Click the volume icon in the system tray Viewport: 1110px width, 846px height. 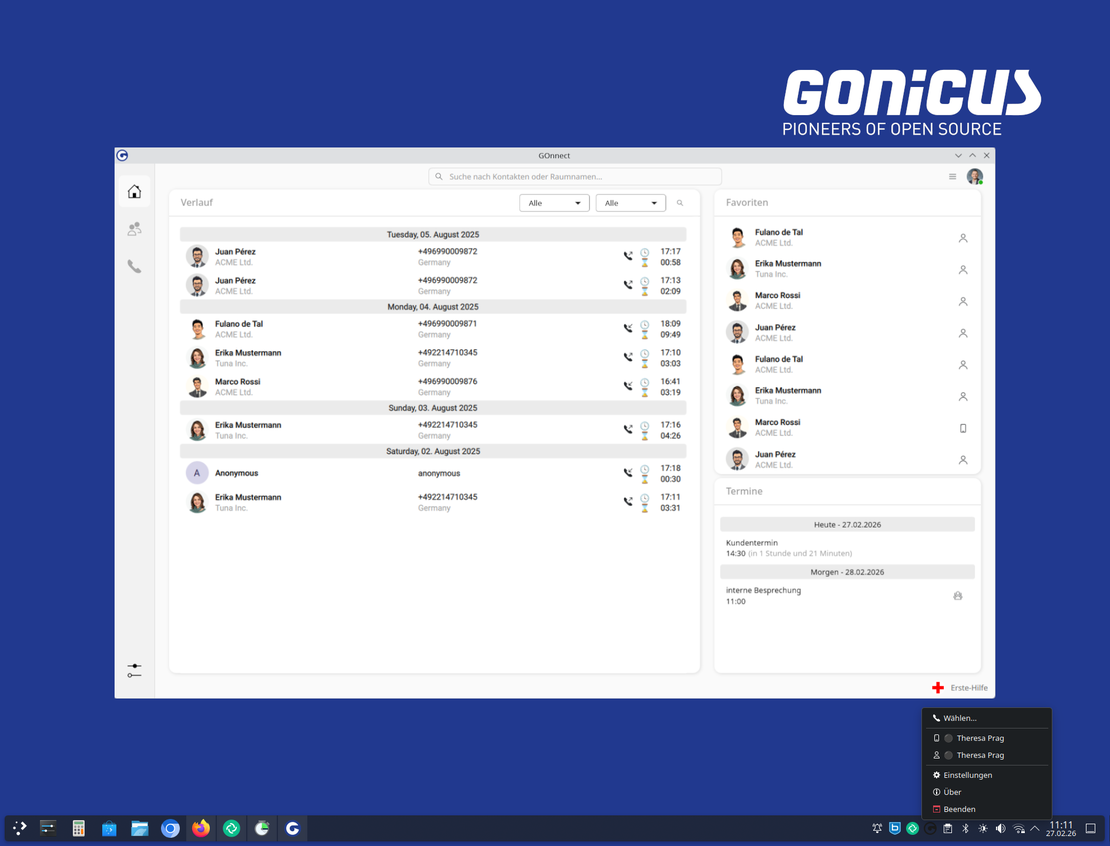pyautogui.click(x=1000, y=828)
